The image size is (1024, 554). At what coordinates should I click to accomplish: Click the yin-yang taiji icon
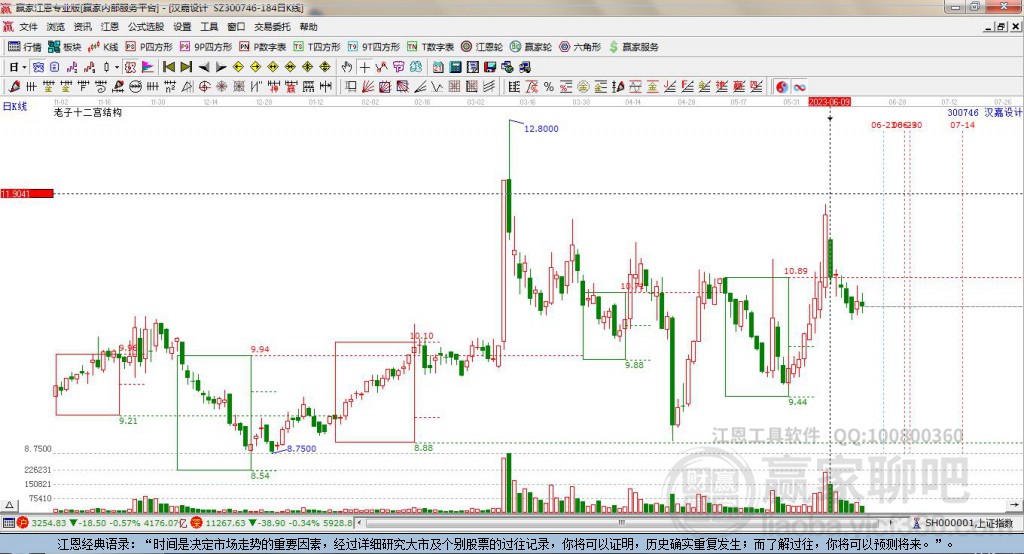(x=782, y=87)
